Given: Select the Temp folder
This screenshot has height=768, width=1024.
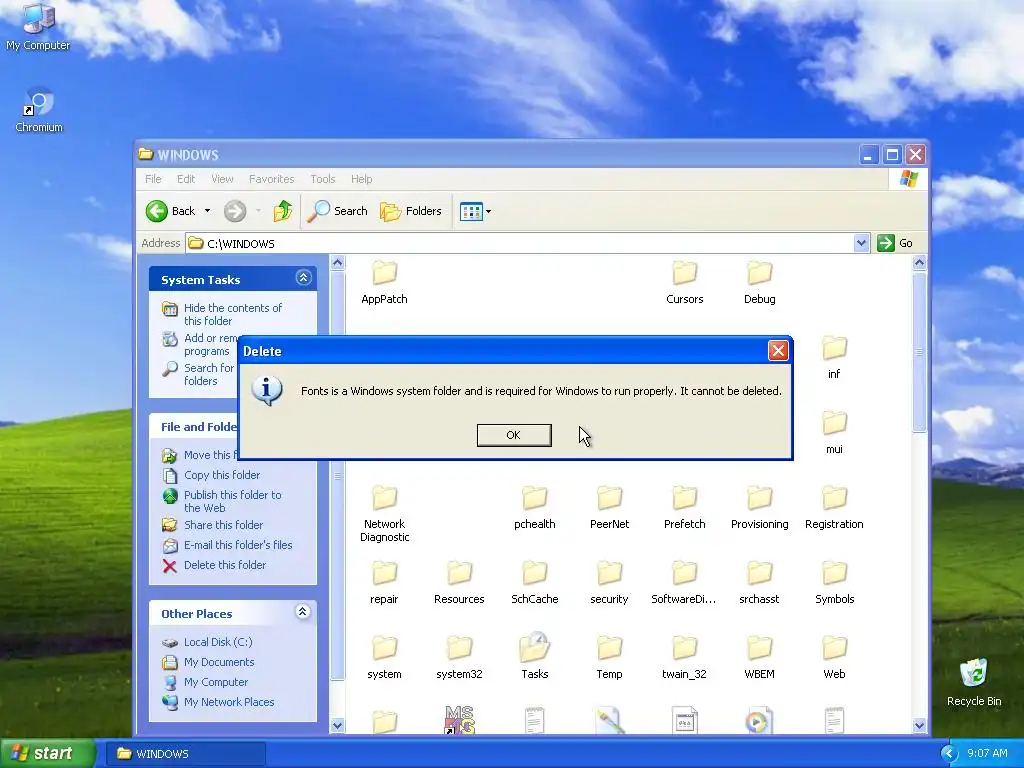Looking at the screenshot, I should 609,658.
